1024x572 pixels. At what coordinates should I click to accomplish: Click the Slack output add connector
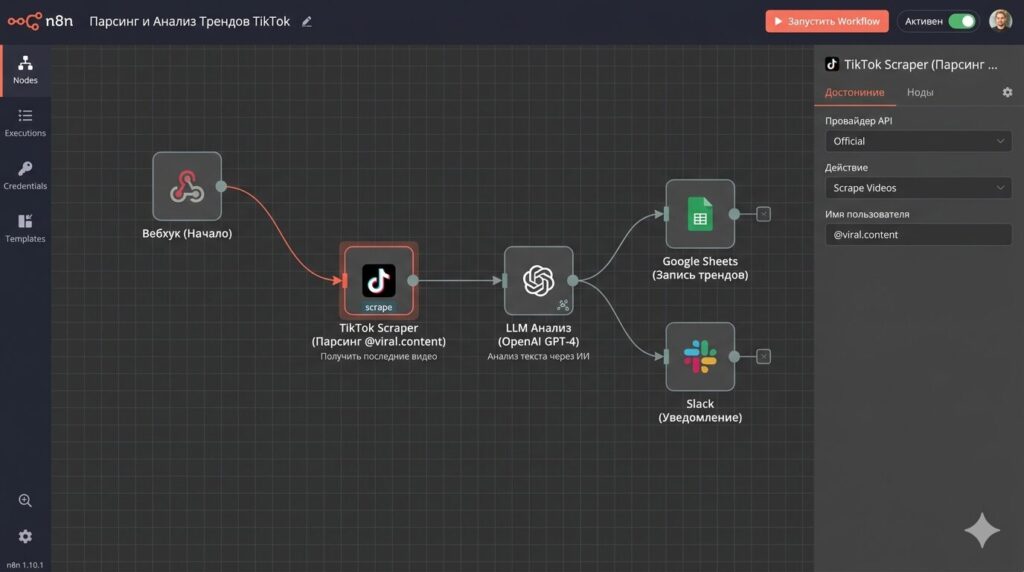click(x=763, y=357)
